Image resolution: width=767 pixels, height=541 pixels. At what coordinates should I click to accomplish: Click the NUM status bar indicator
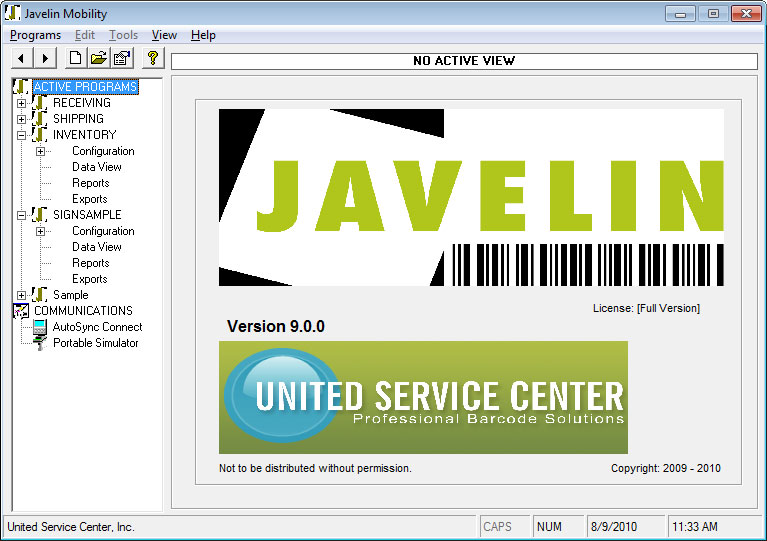(558, 527)
